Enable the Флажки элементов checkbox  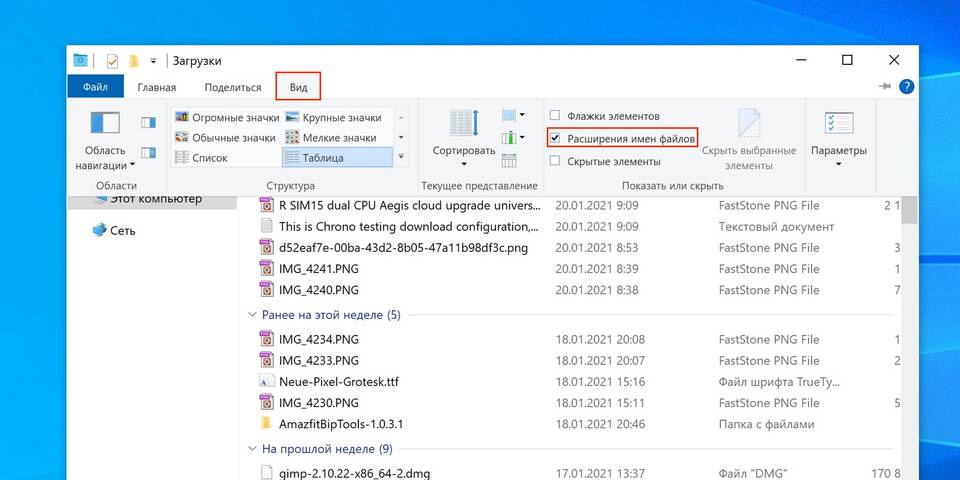(554, 116)
